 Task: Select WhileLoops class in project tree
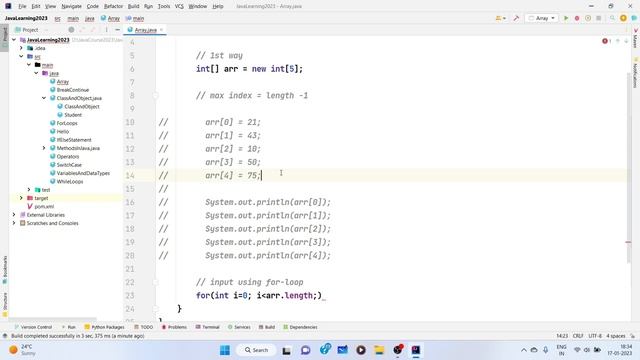(x=70, y=182)
